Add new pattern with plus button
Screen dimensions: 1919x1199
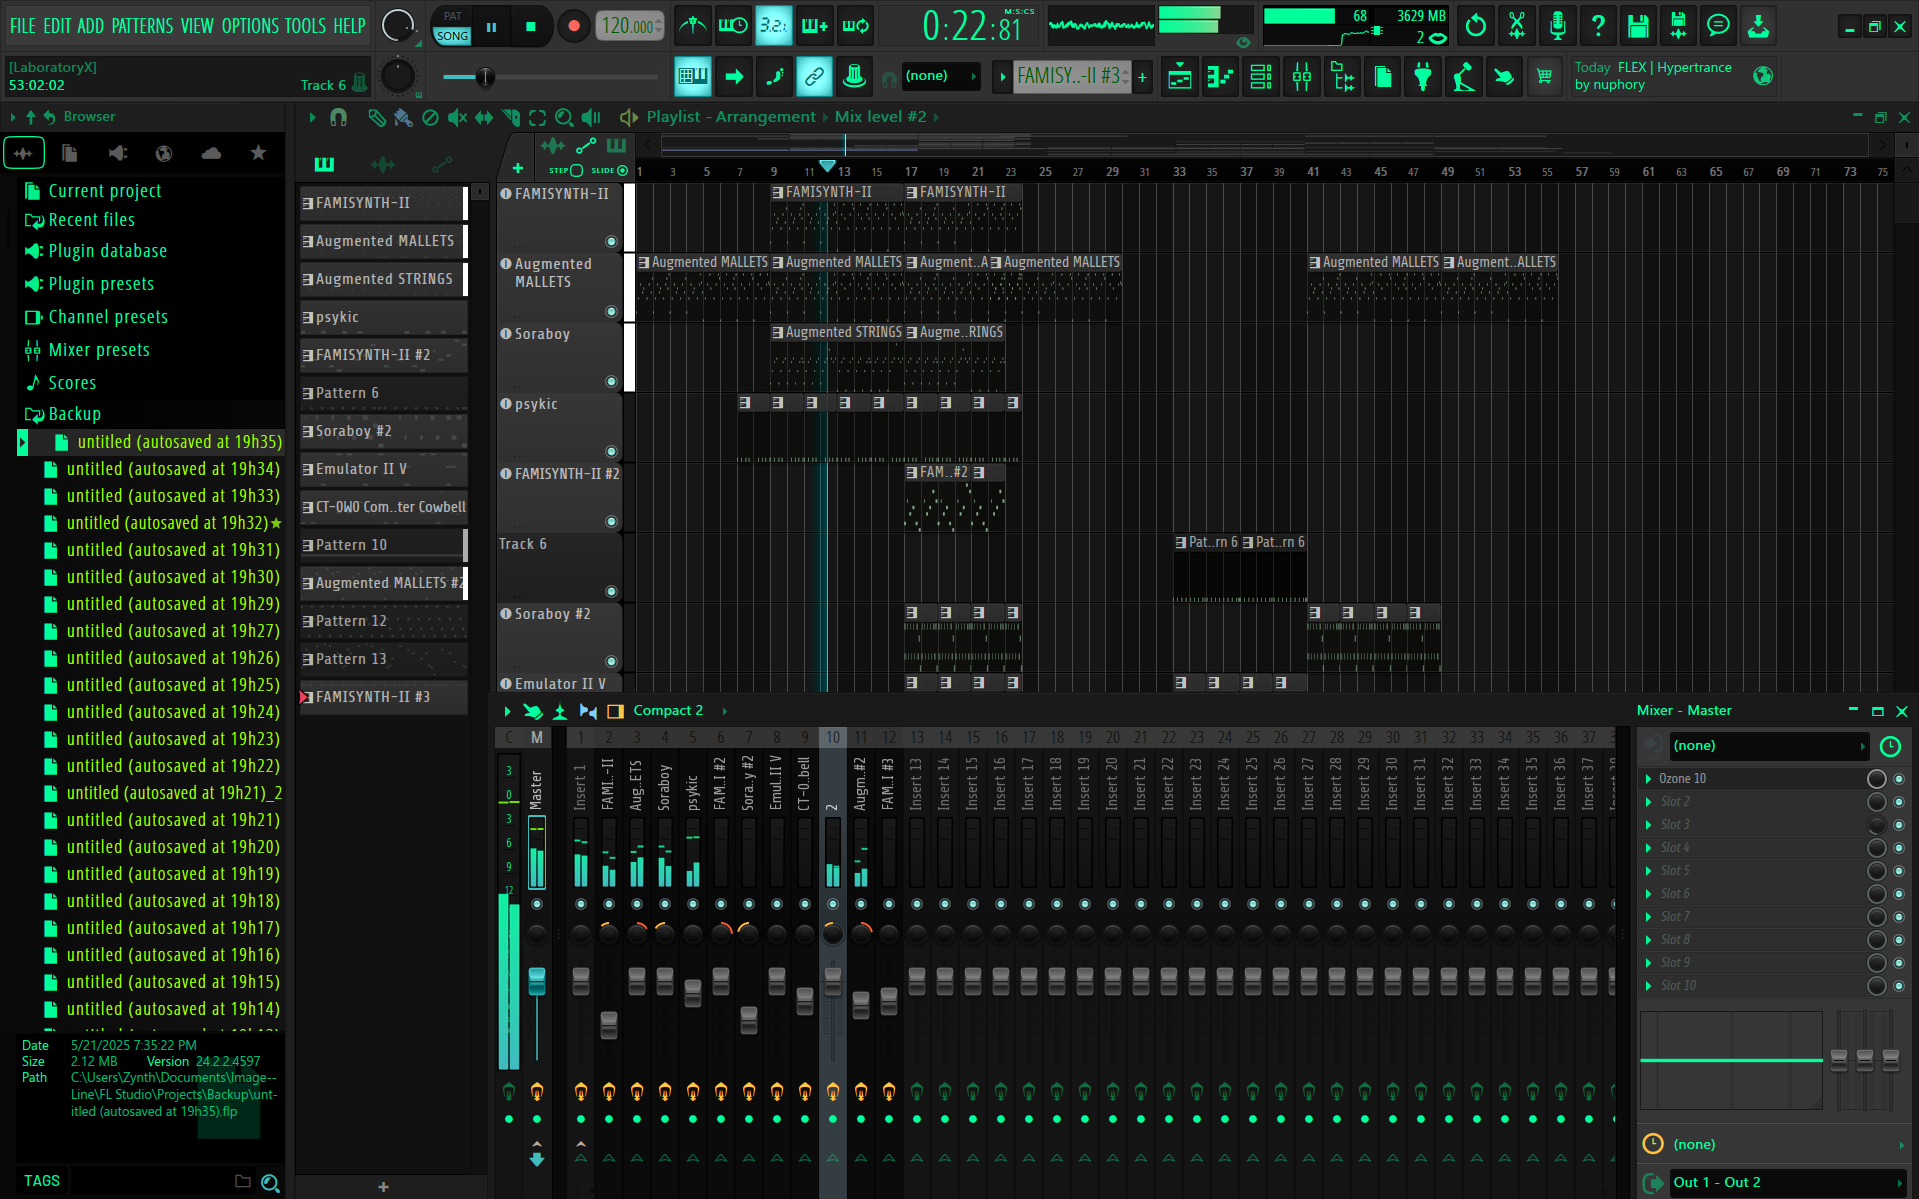tap(1142, 76)
